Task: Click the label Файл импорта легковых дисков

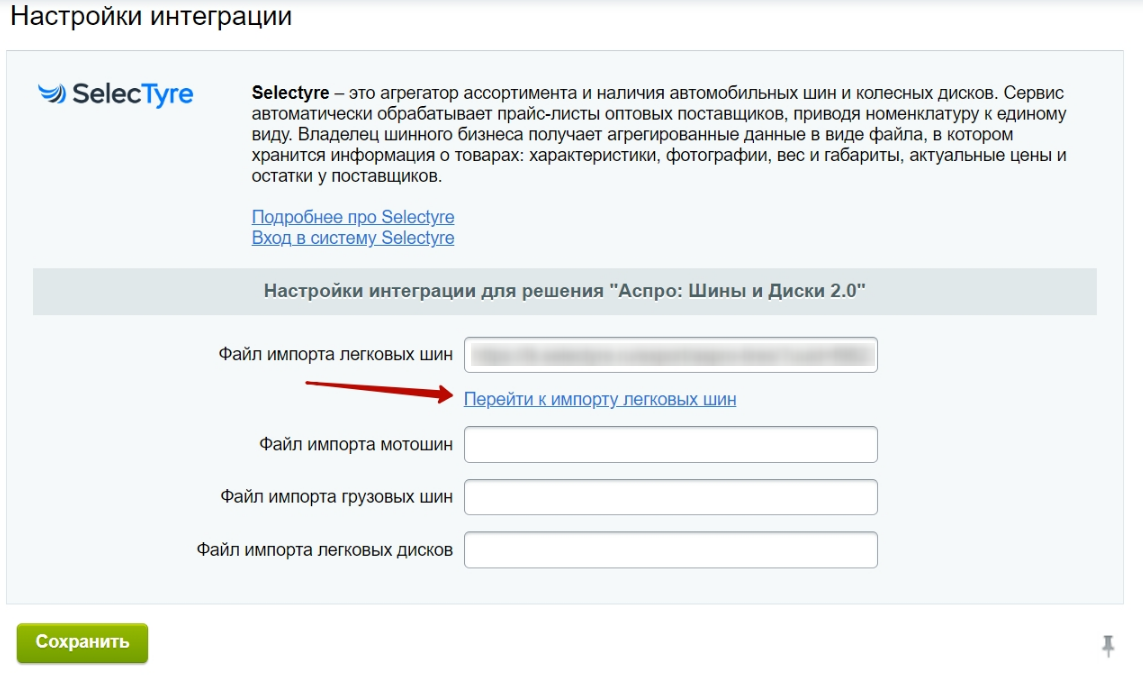Action: point(324,550)
